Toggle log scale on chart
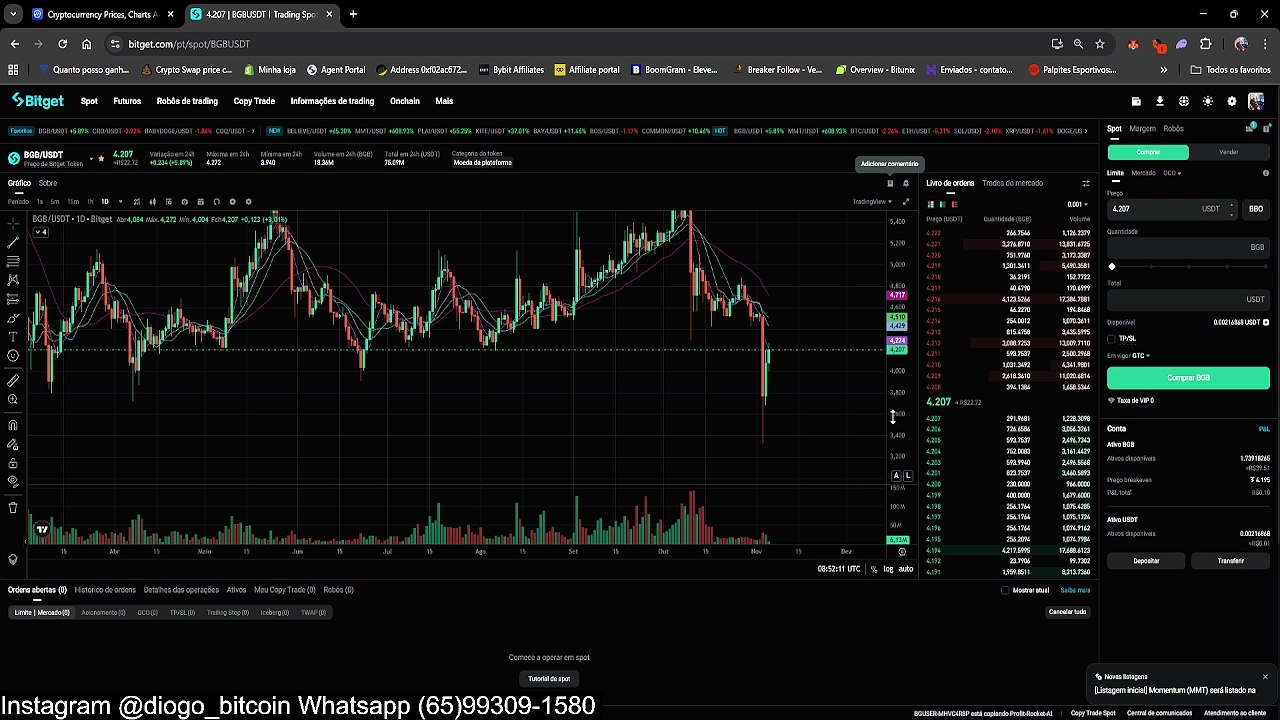Screen dimensions: 1280x720 (888, 569)
